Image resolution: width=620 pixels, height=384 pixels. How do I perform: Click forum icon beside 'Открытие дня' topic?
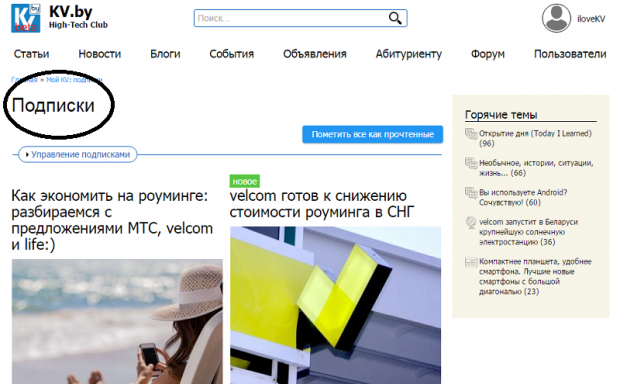[x=471, y=134]
